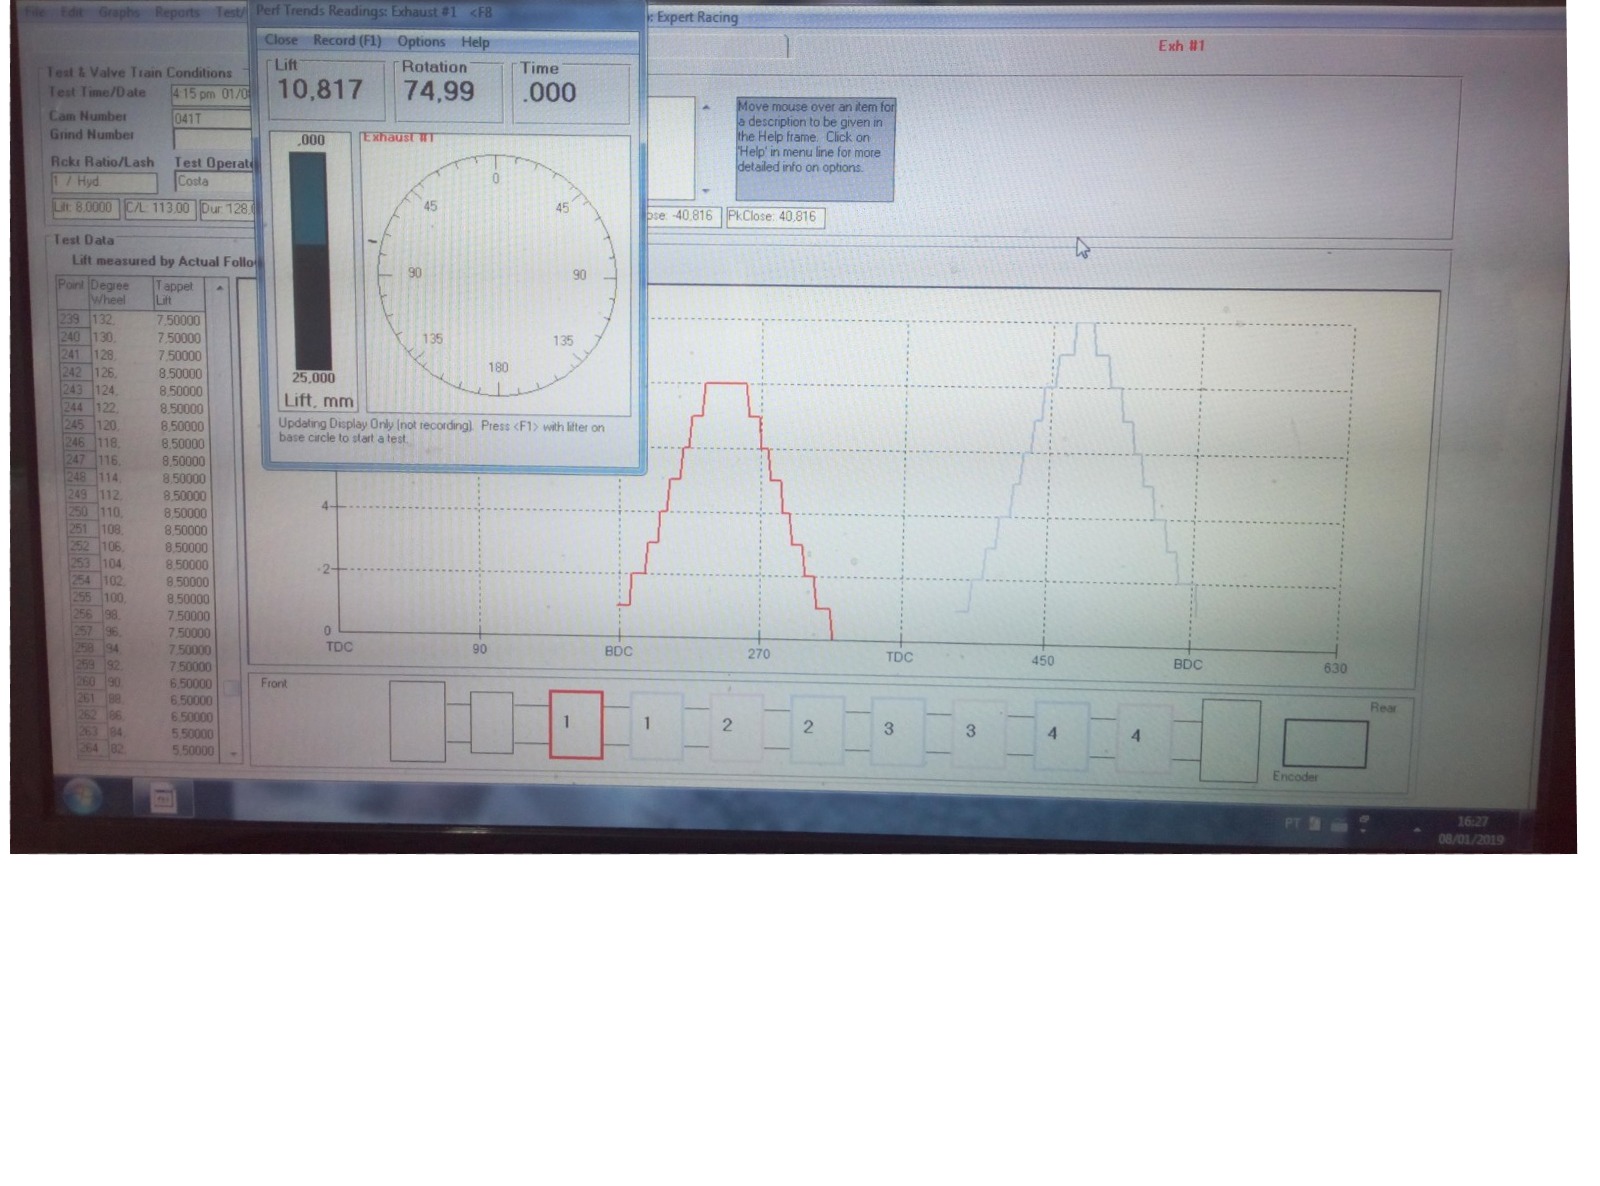Click the Rckr Ratio/Lash field

(104, 182)
